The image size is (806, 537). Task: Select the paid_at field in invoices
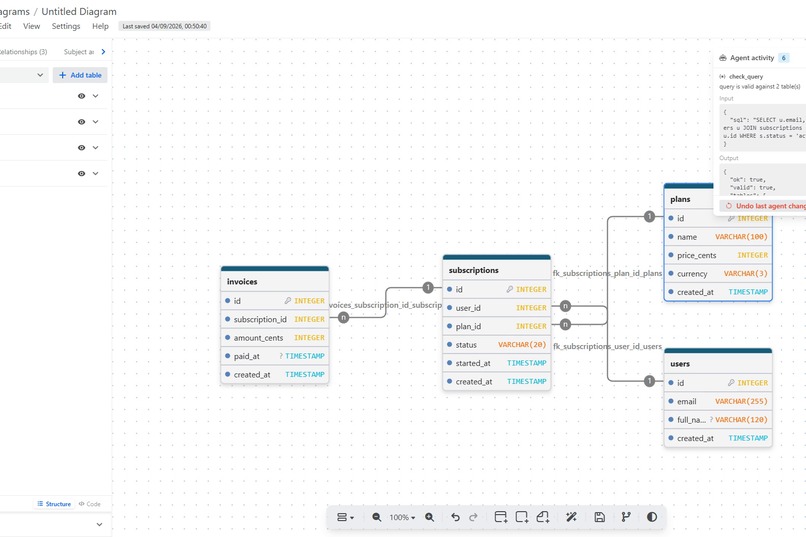(x=274, y=356)
